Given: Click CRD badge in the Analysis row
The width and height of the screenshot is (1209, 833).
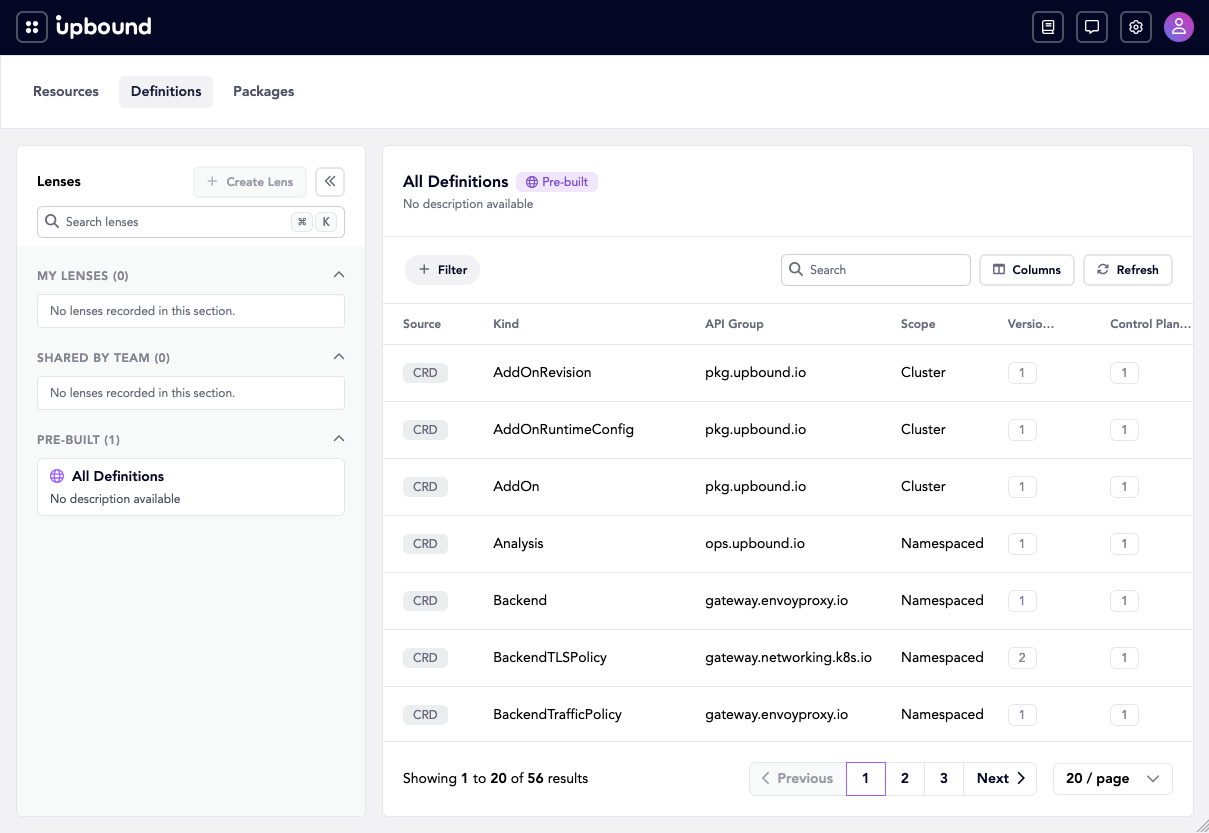Looking at the screenshot, I should click(425, 544).
